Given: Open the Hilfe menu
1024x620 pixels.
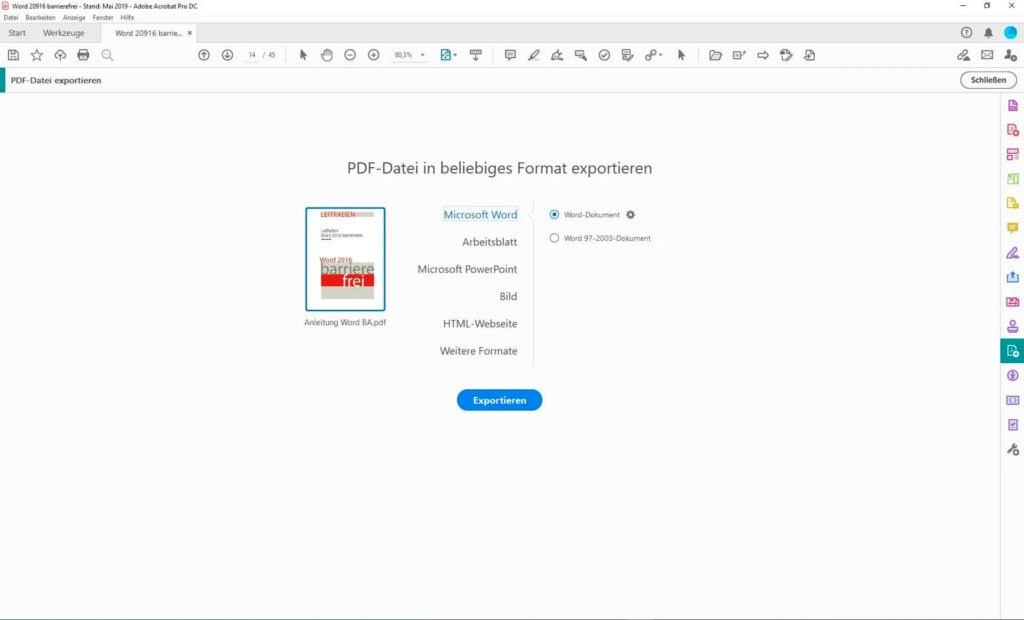Looking at the screenshot, I should [x=127, y=18].
